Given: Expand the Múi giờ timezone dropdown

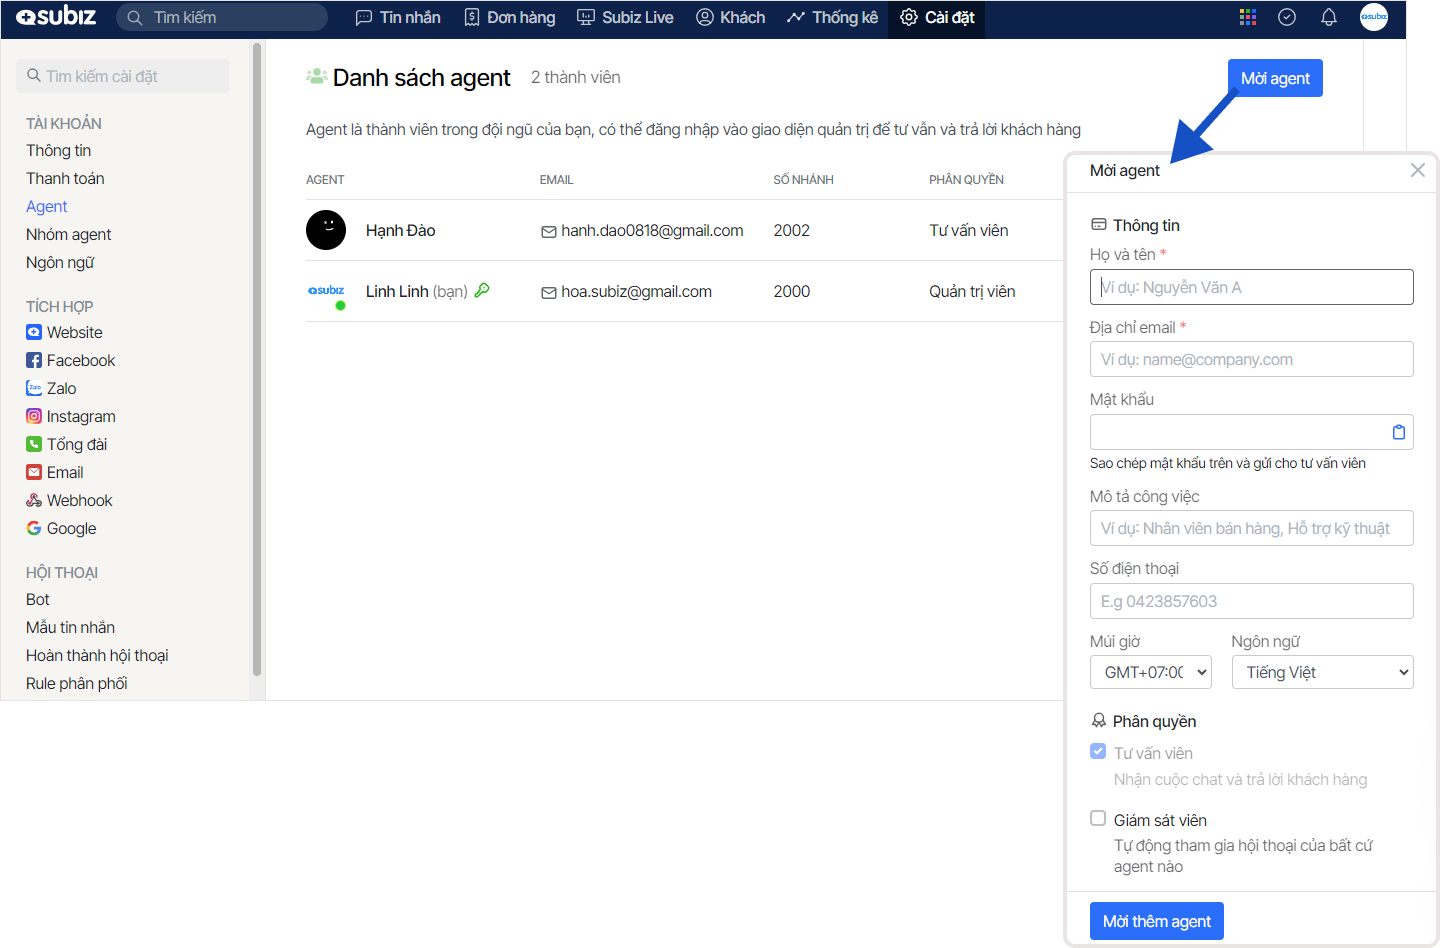Looking at the screenshot, I should (1150, 672).
